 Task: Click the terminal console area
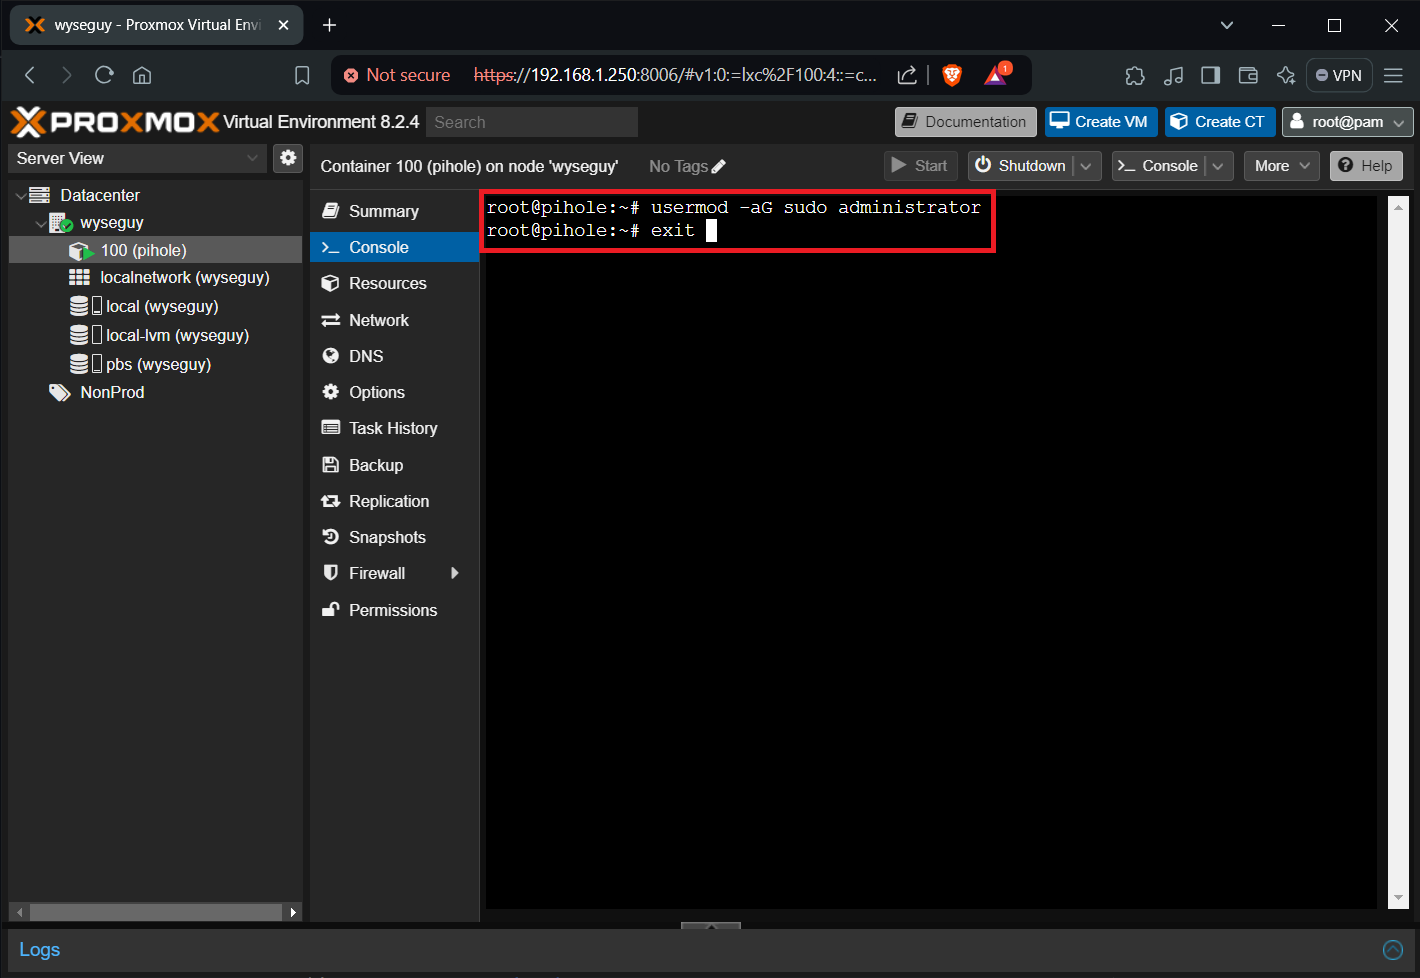931,552
